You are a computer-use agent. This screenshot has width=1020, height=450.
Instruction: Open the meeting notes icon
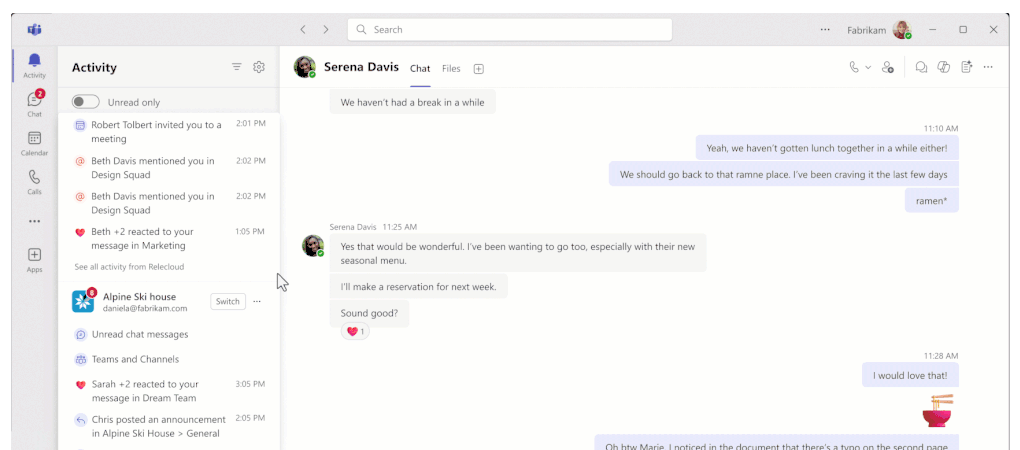coord(966,67)
